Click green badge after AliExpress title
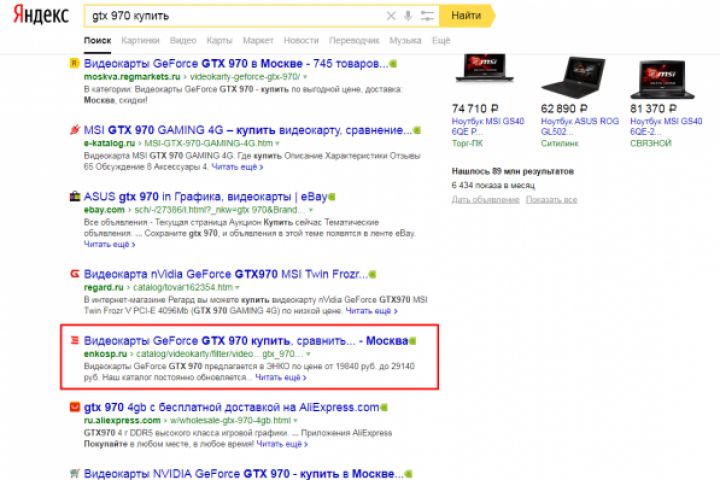720x480 pixels. click(x=384, y=408)
